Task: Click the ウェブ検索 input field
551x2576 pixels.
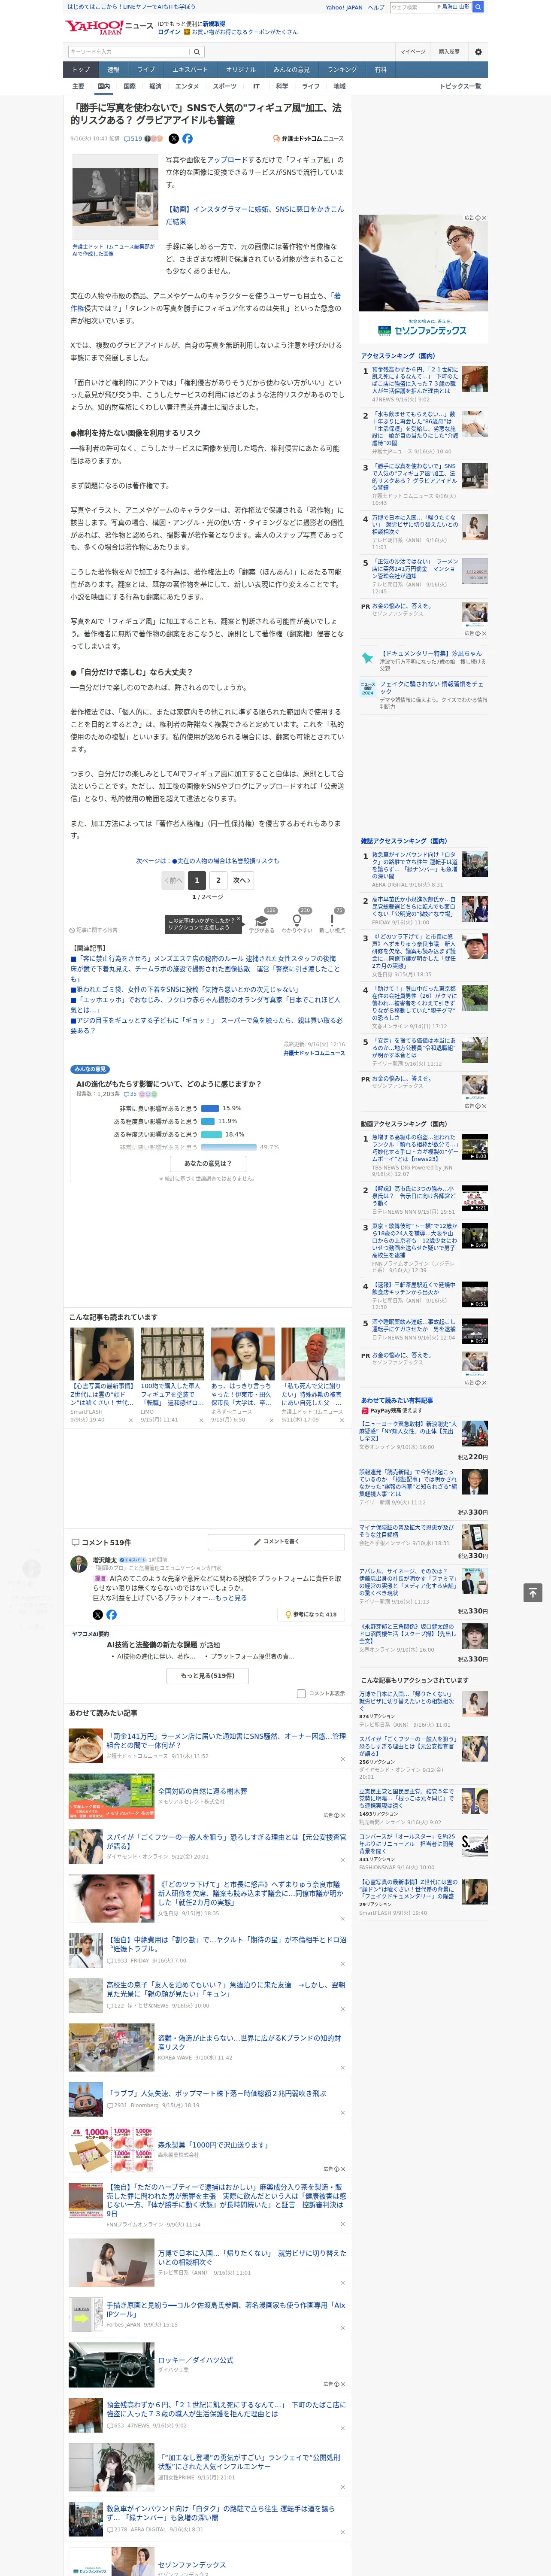Action: point(412,7)
